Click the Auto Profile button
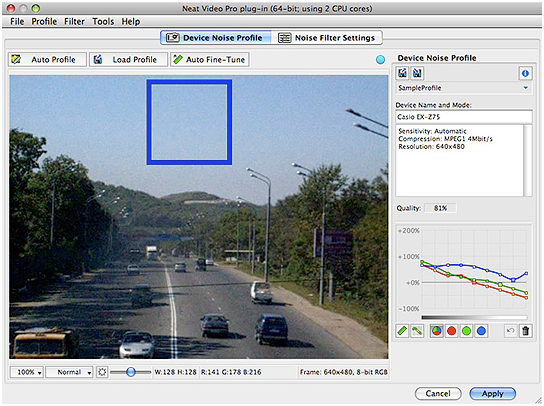This screenshot has width=544, height=406. coord(47,60)
